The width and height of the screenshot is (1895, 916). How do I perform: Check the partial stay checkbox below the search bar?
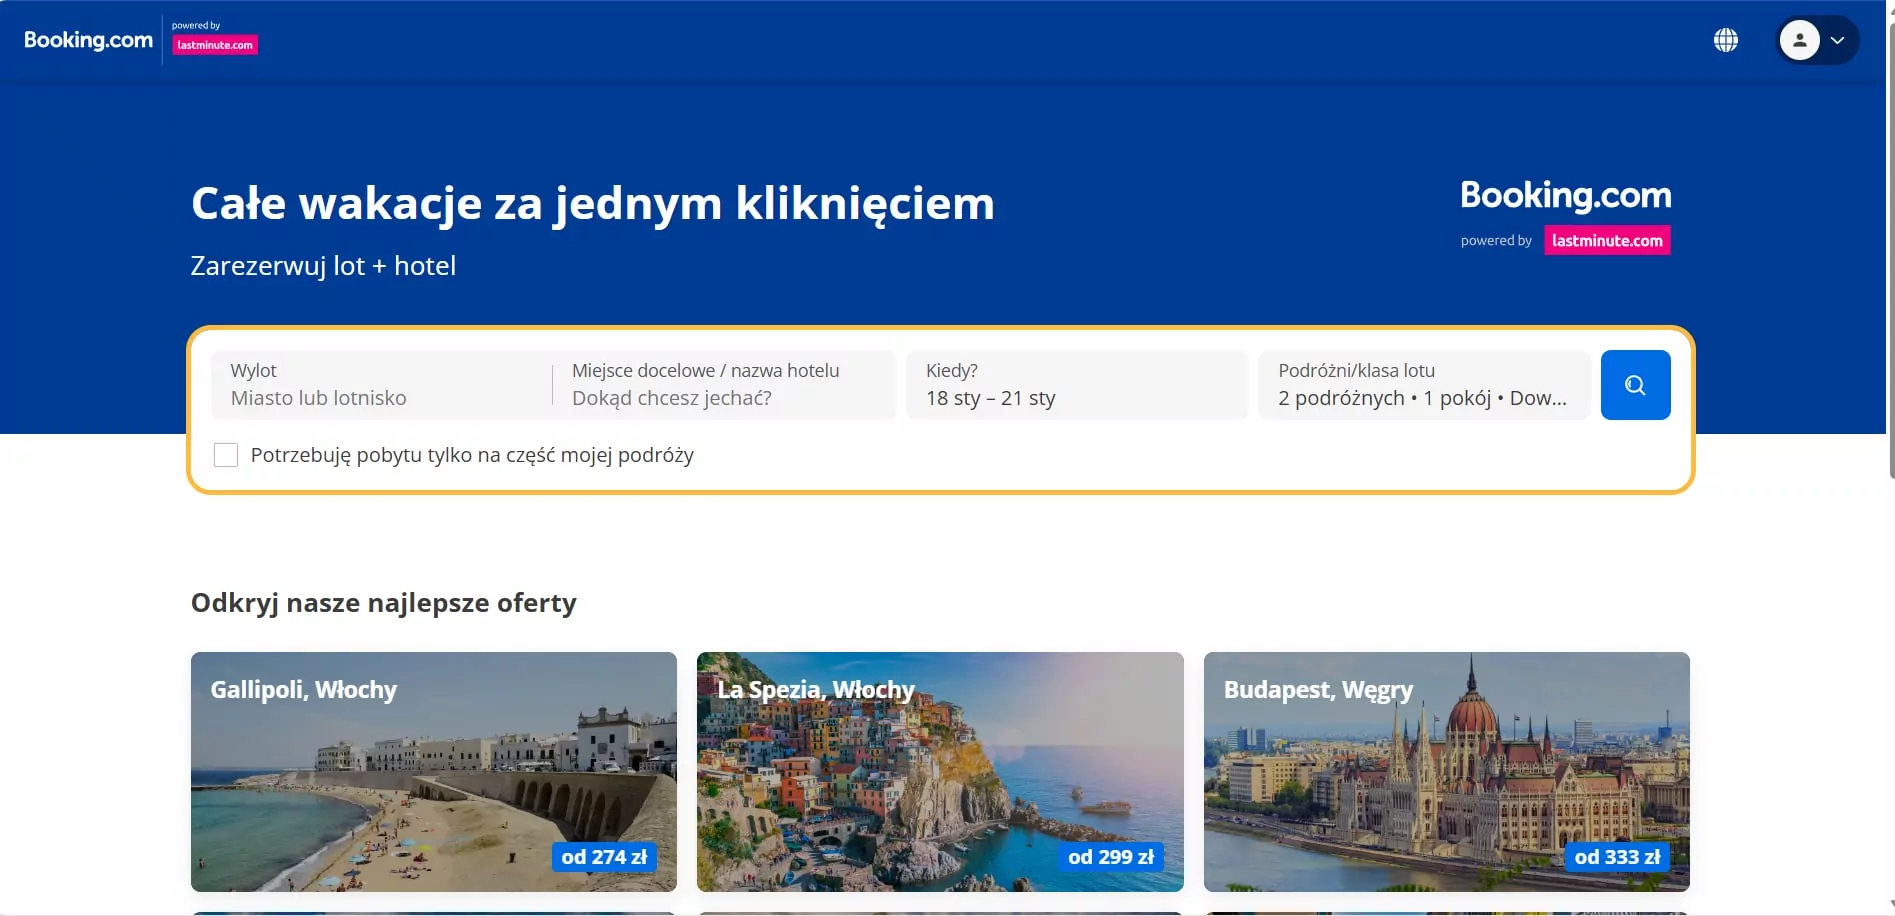click(226, 455)
